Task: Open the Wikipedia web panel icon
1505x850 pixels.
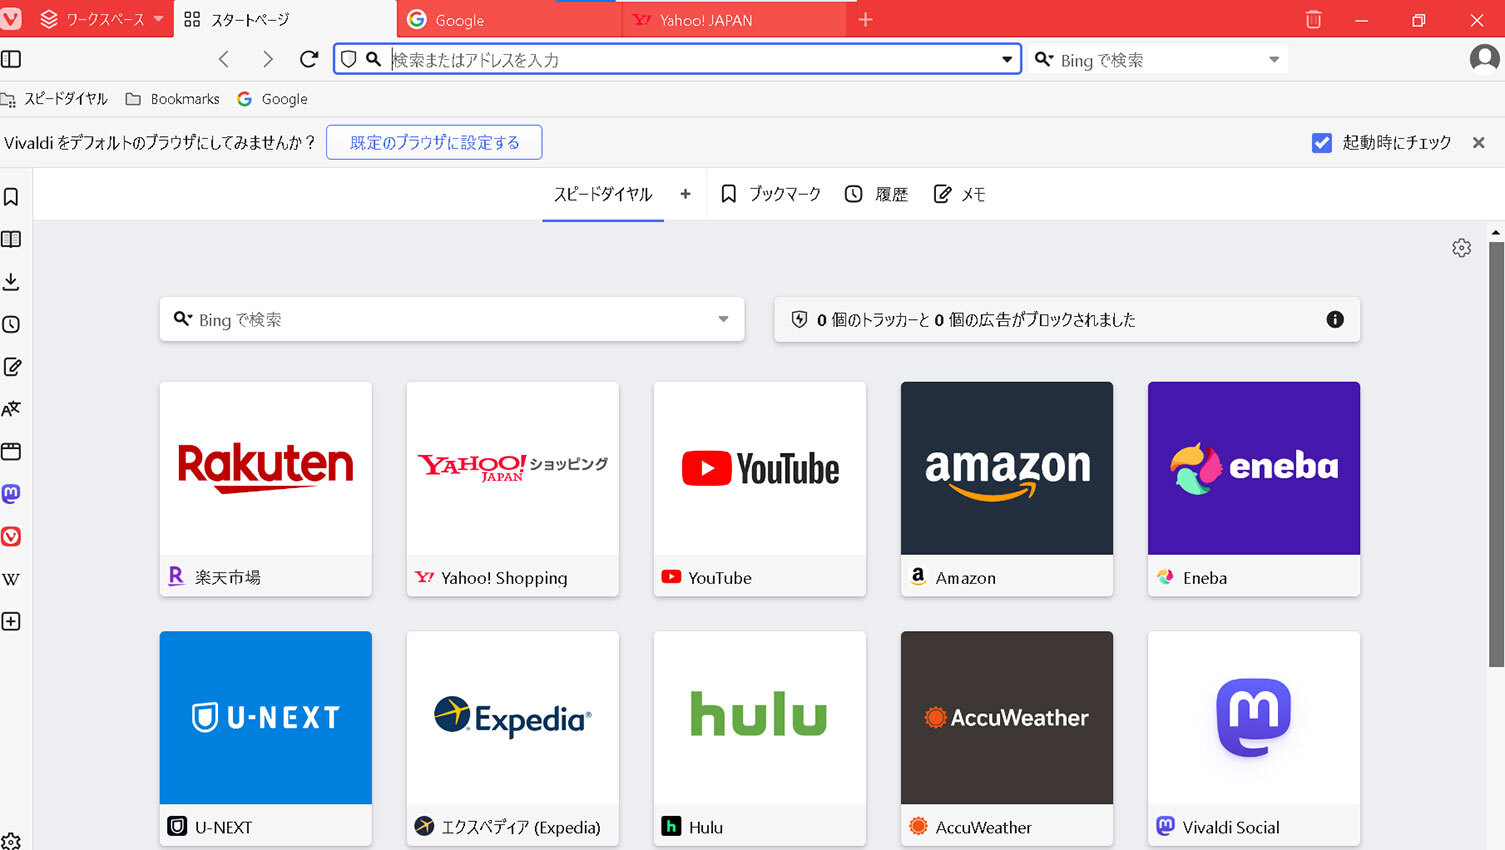Action: (x=11, y=579)
